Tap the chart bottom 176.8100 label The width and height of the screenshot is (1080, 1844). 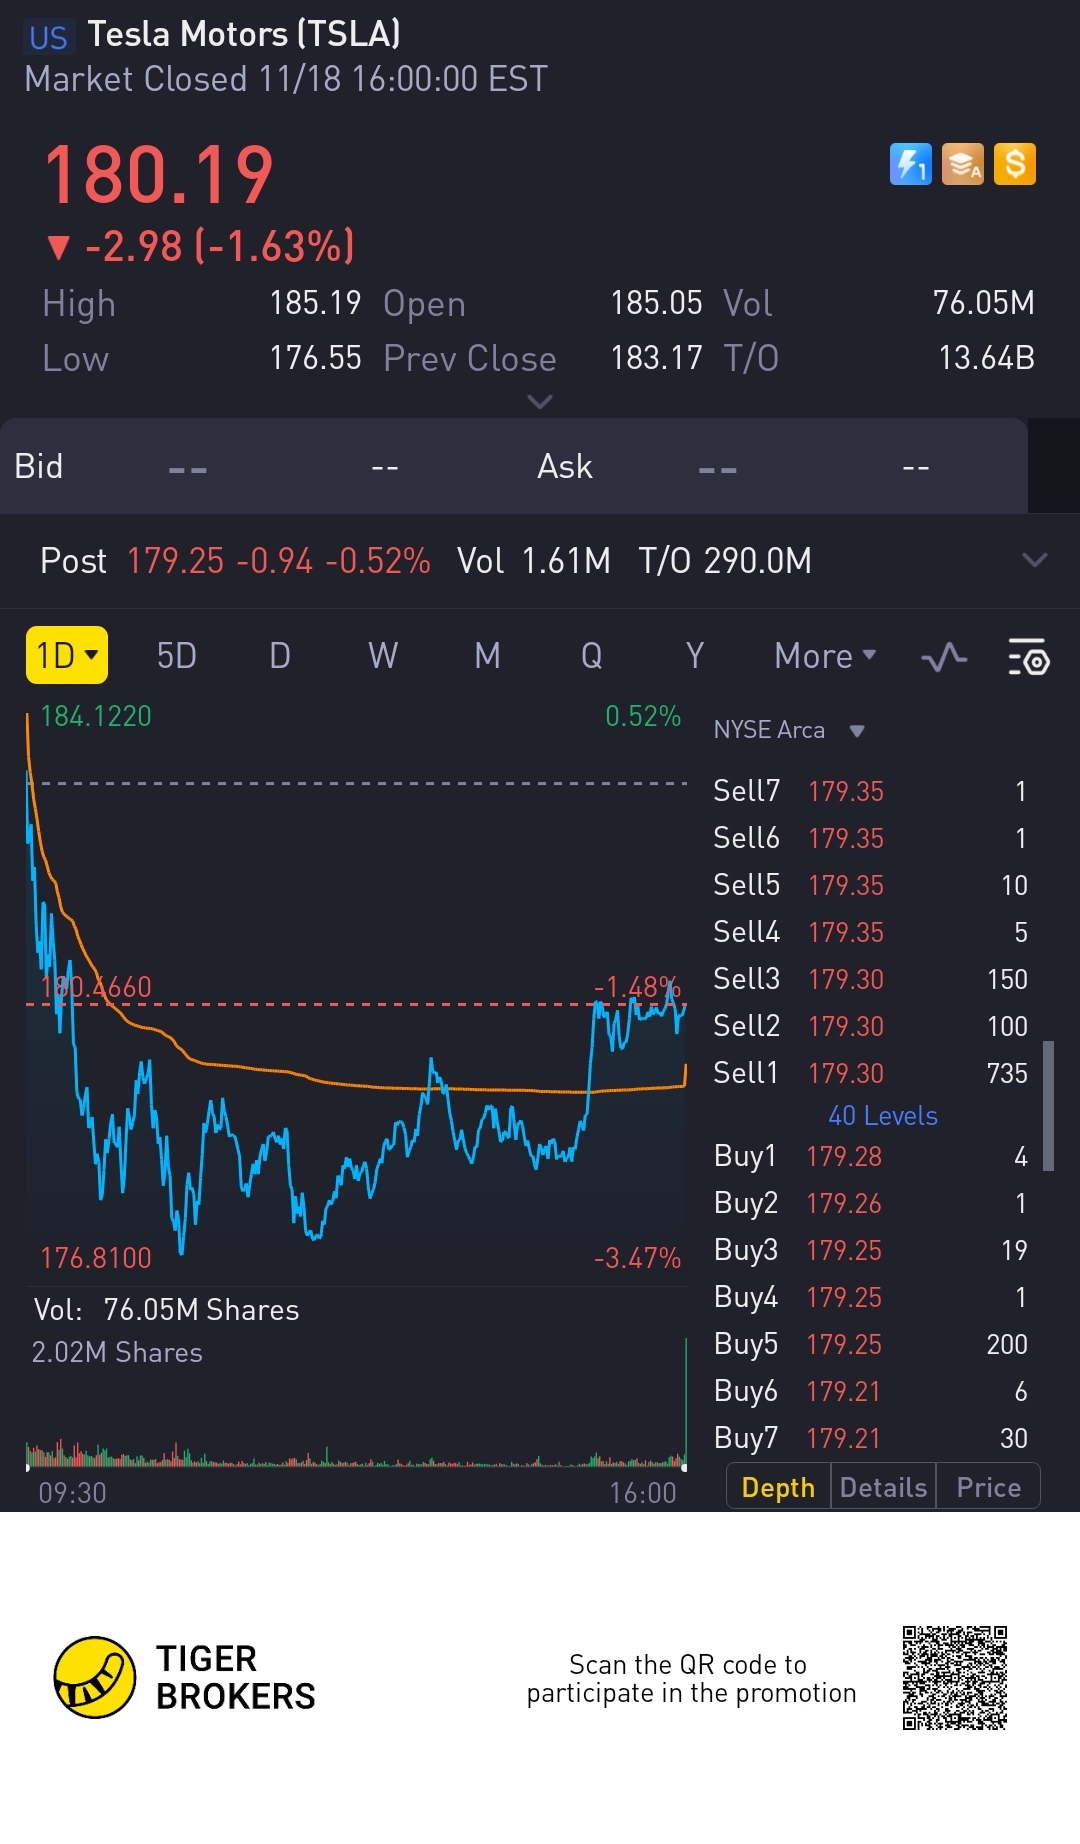(96, 1258)
